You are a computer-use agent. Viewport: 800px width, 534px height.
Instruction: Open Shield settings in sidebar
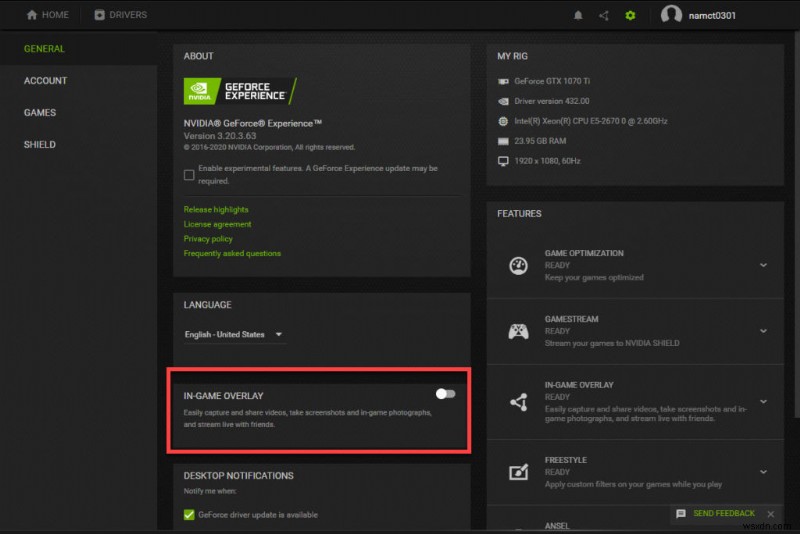[40, 145]
